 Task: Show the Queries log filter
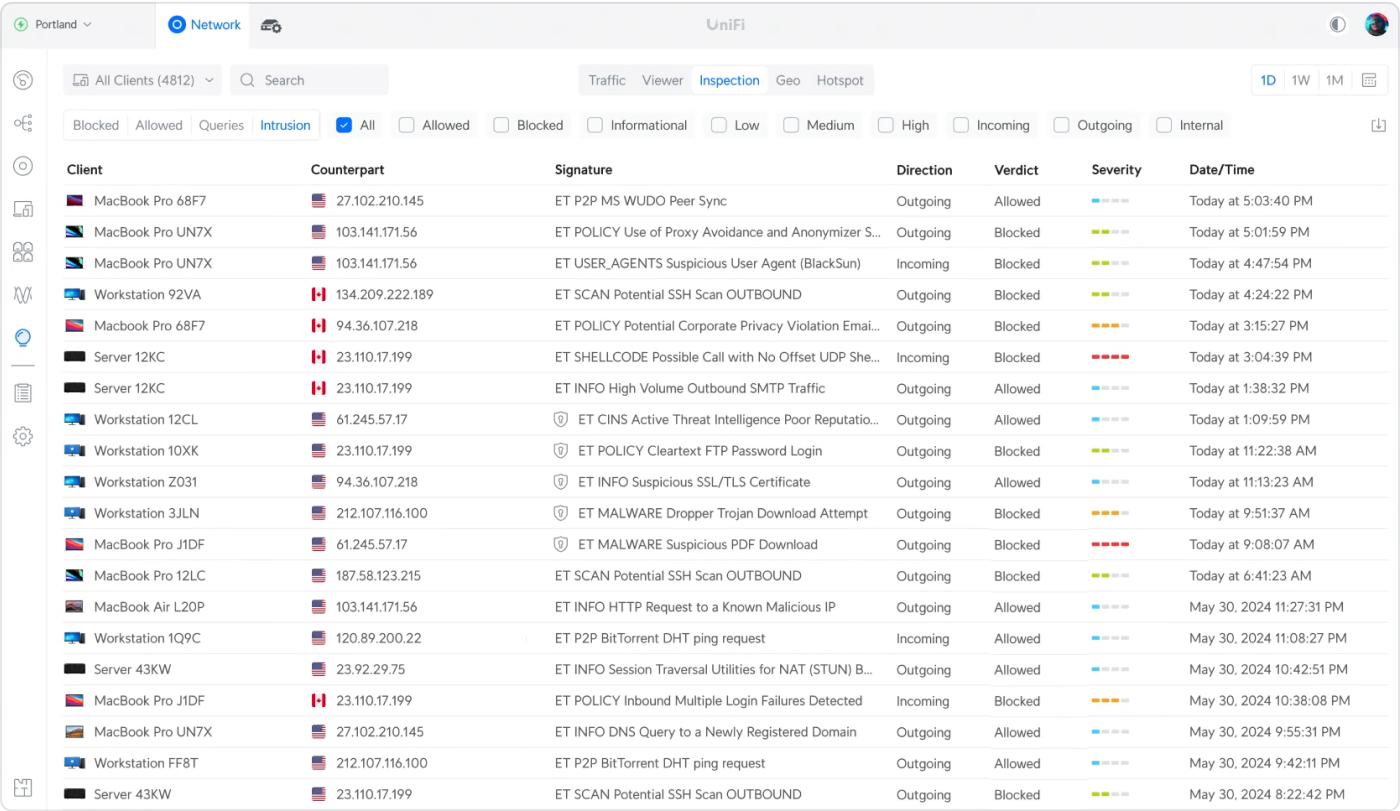point(221,125)
